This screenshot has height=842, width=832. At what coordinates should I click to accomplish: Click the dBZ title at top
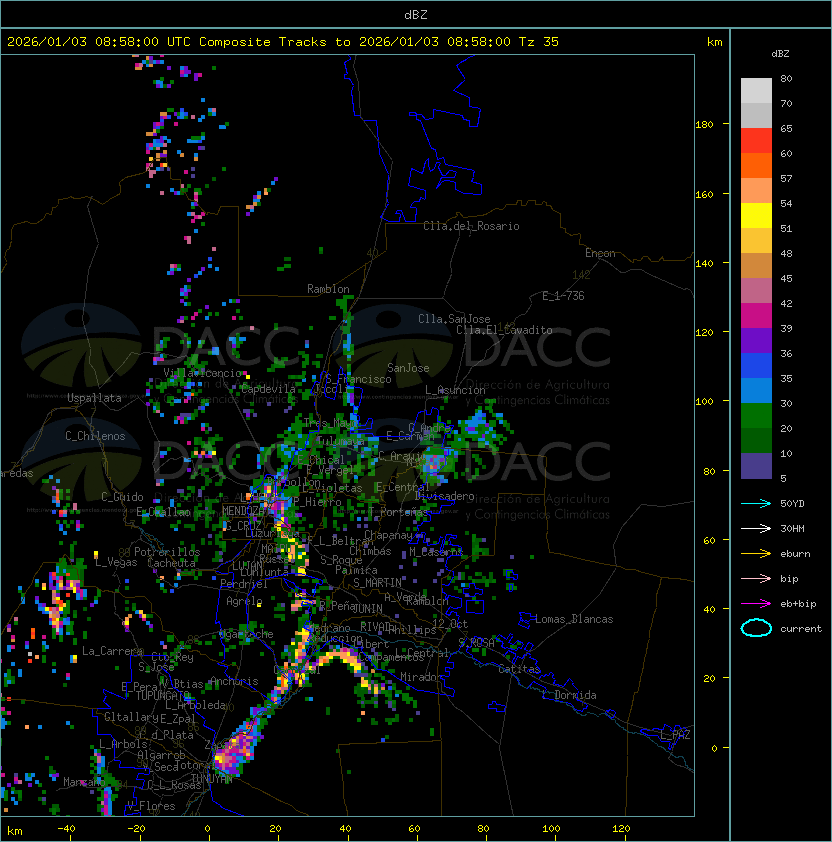pyautogui.click(x=416, y=14)
